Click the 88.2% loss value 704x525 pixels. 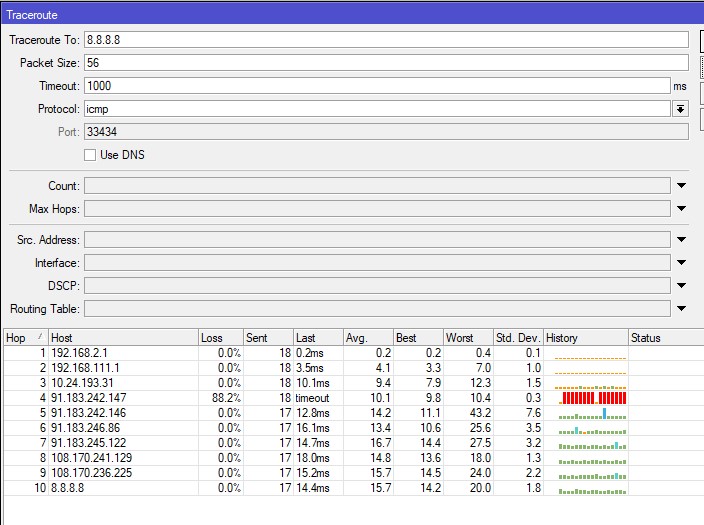226,398
